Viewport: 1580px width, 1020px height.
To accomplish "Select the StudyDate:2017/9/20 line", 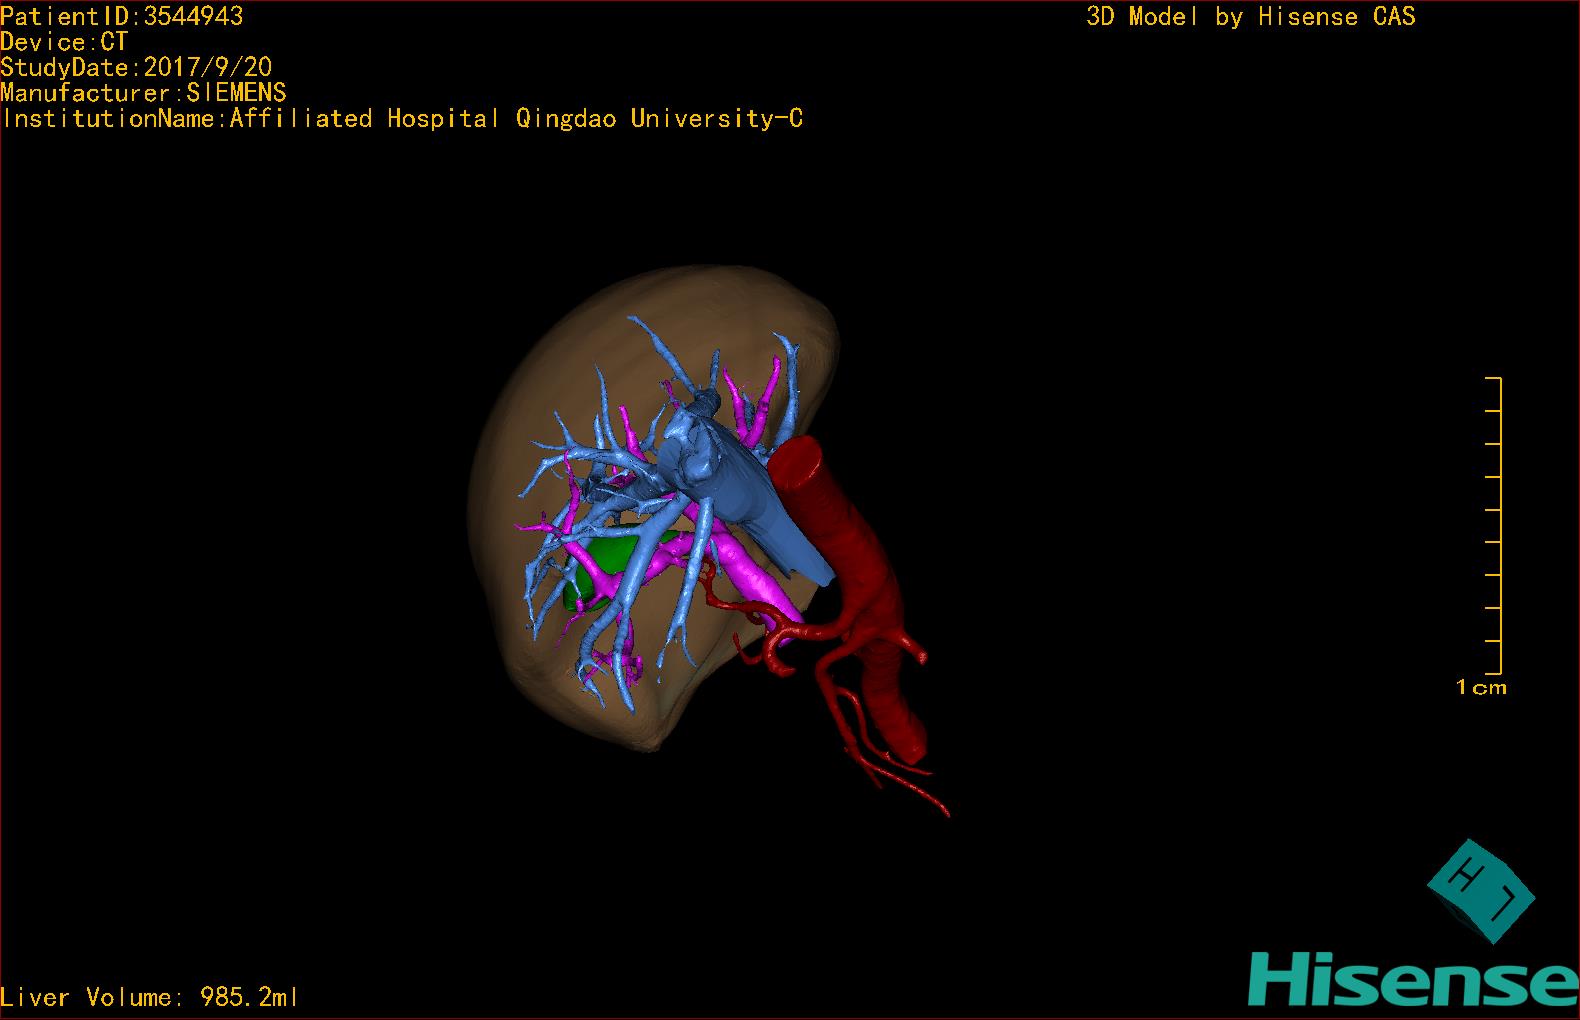I will click(x=136, y=67).
